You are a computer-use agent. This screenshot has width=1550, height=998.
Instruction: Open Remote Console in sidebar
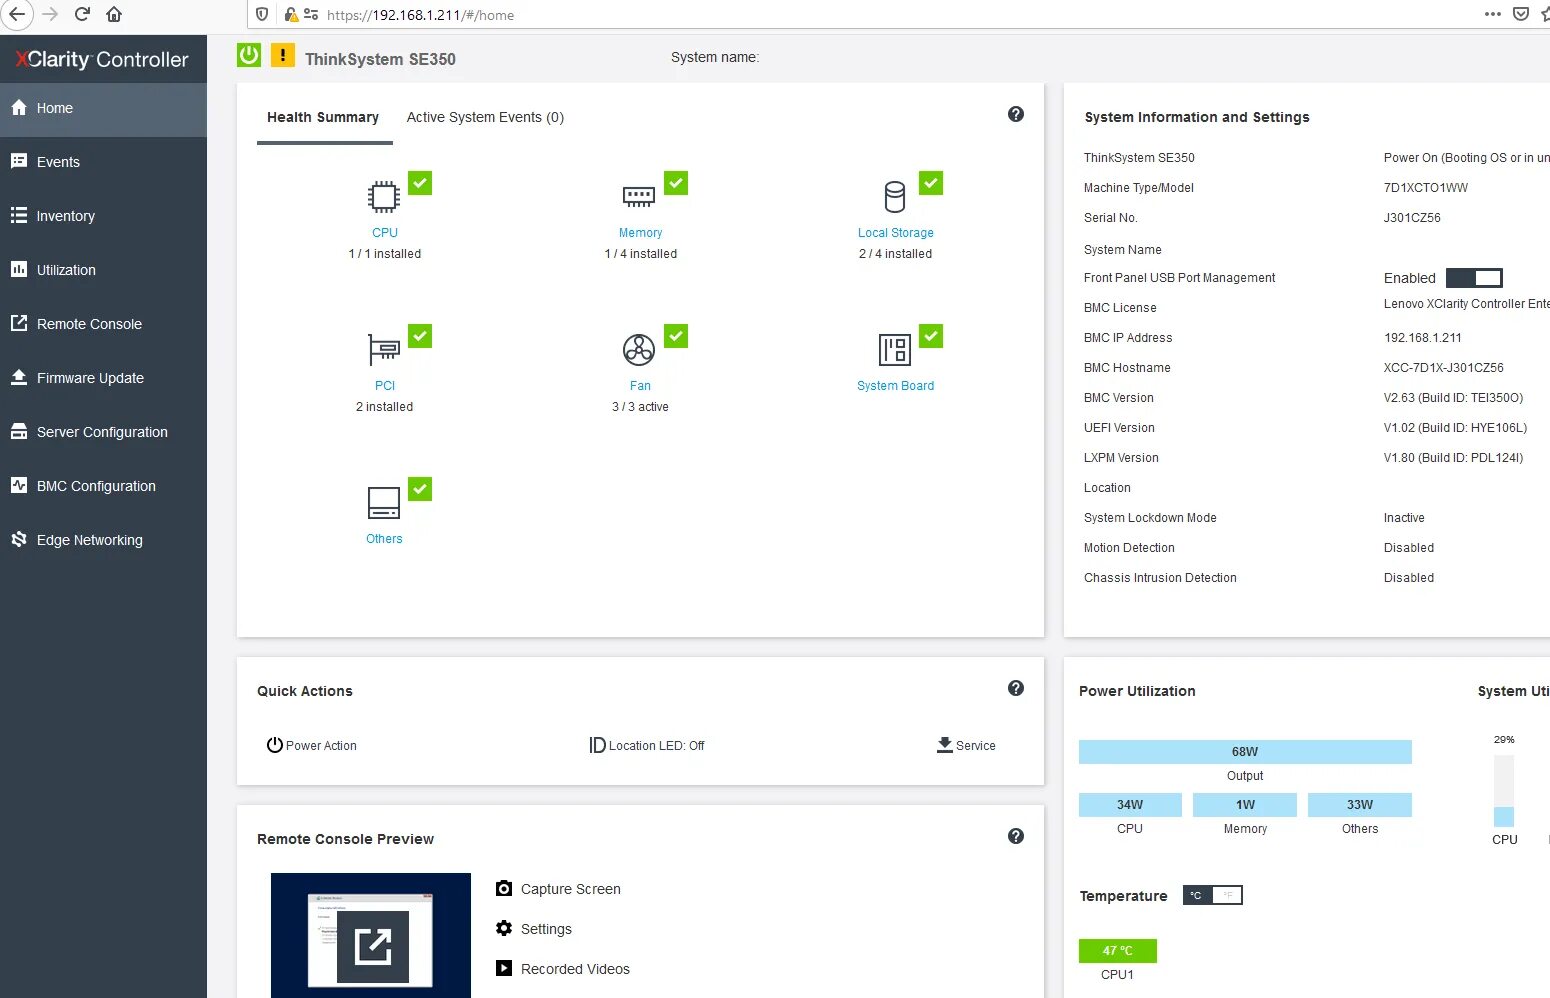tap(103, 324)
